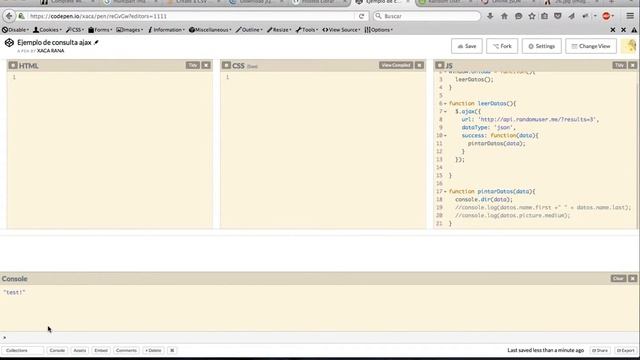Click the HTML editor settings gear icon

click(x=13, y=65)
